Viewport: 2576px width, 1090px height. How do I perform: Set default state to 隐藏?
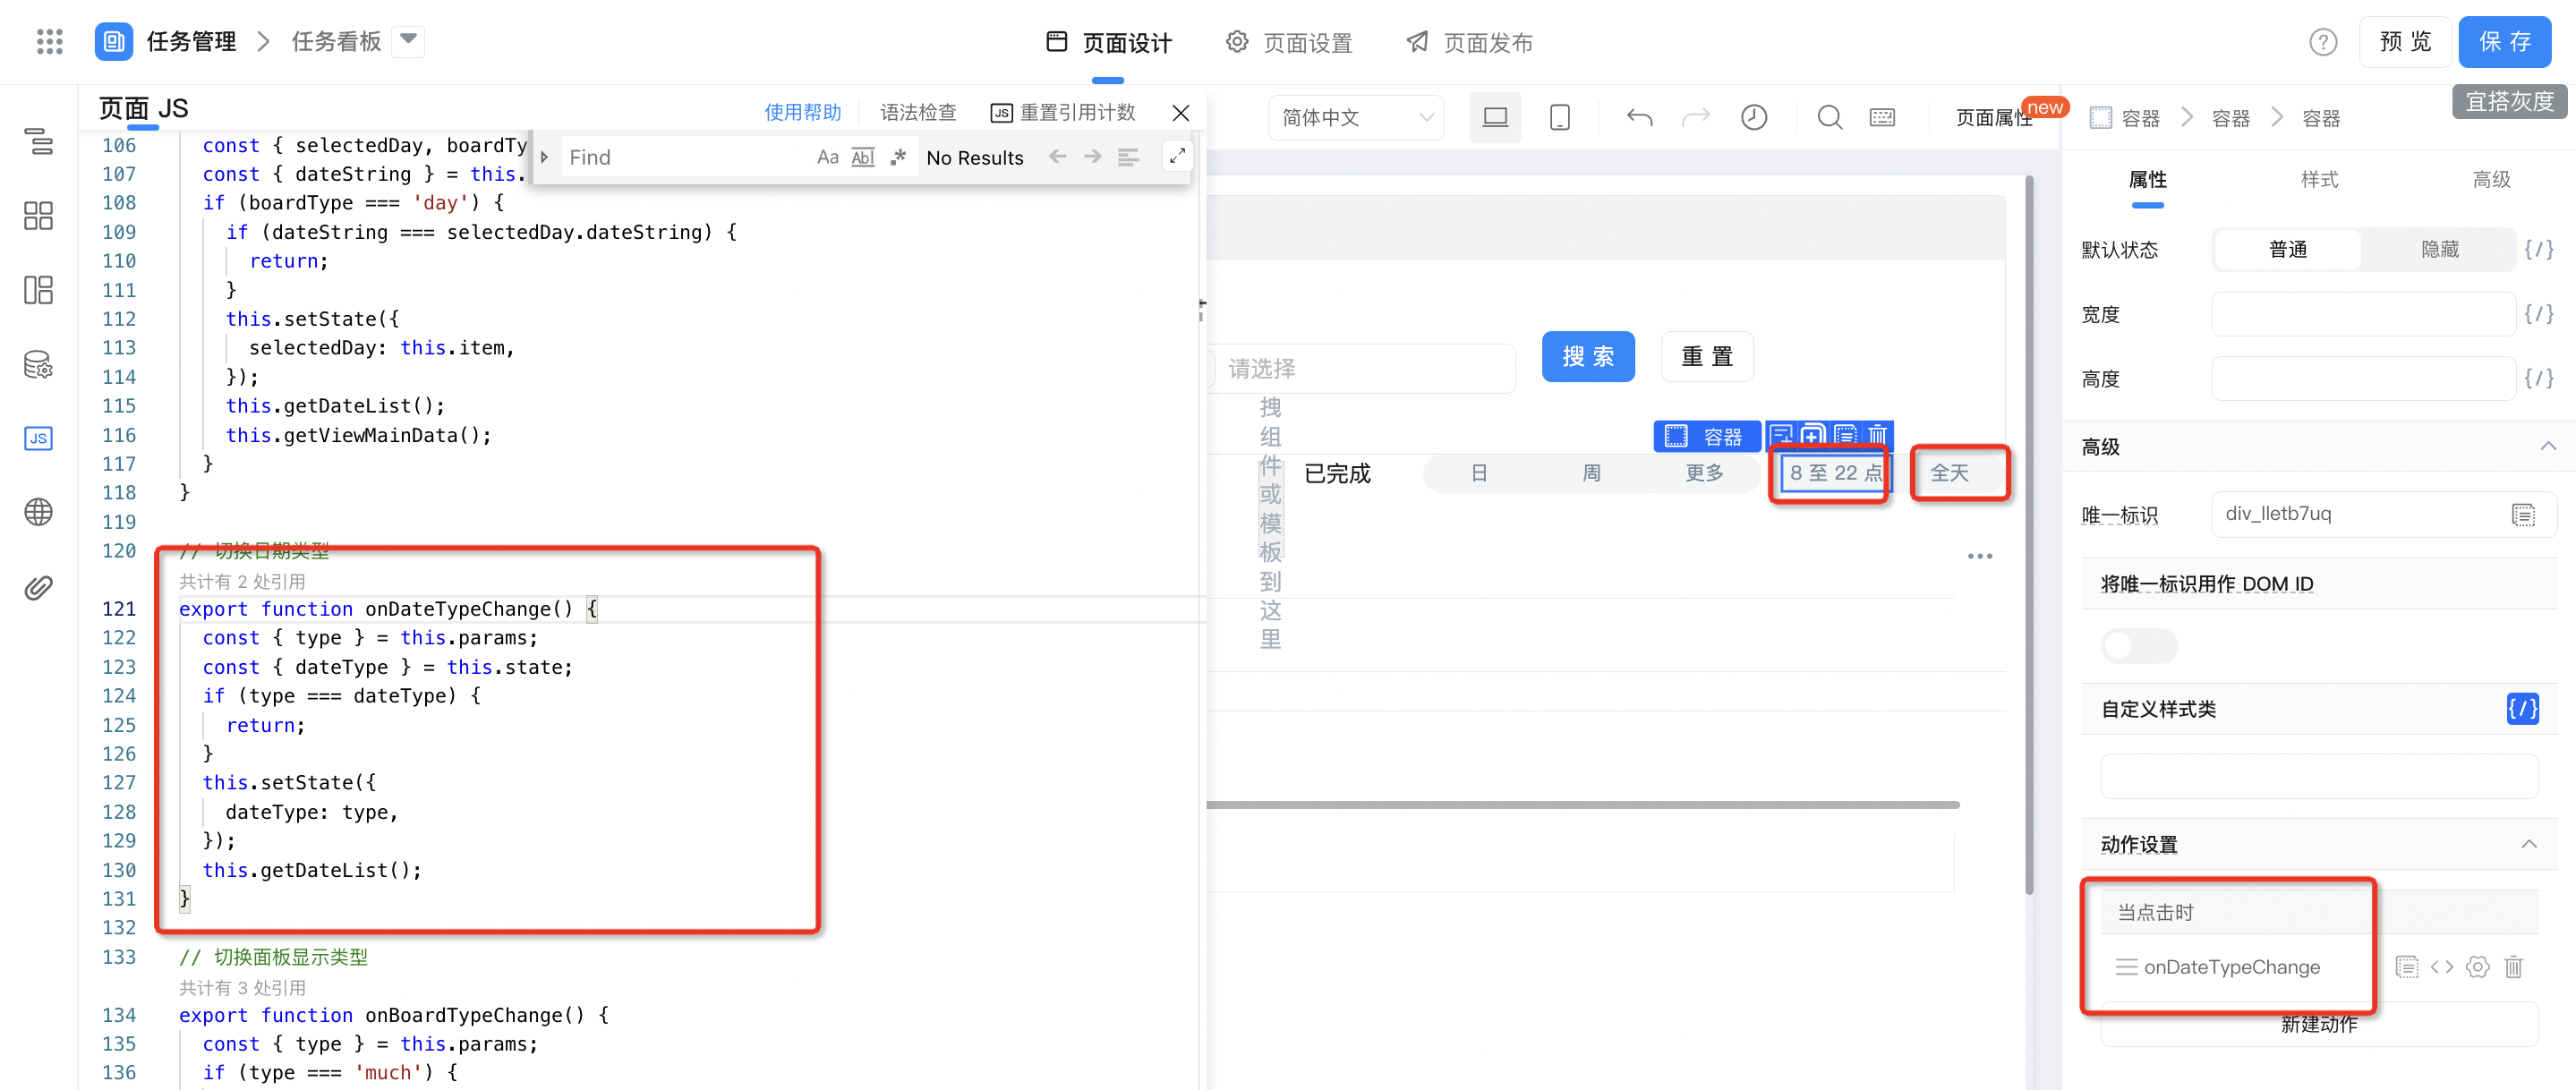2438,249
